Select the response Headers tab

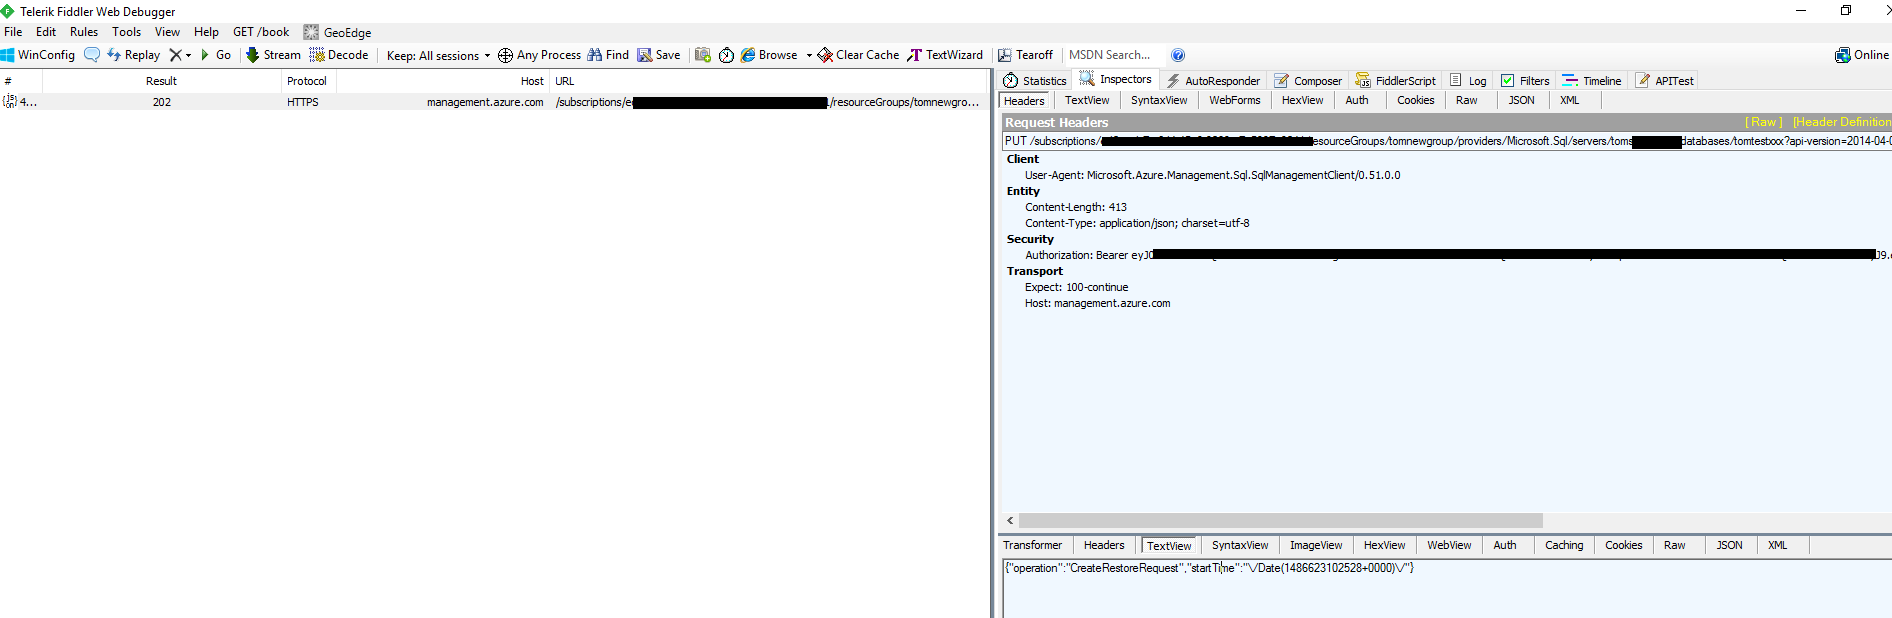click(x=1104, y=545)
